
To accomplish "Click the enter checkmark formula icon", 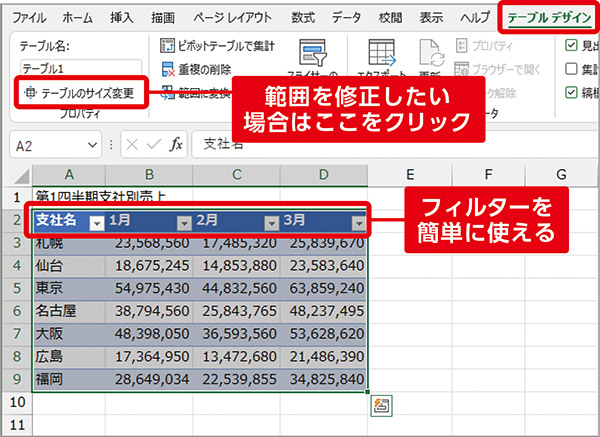I will 154,145.
